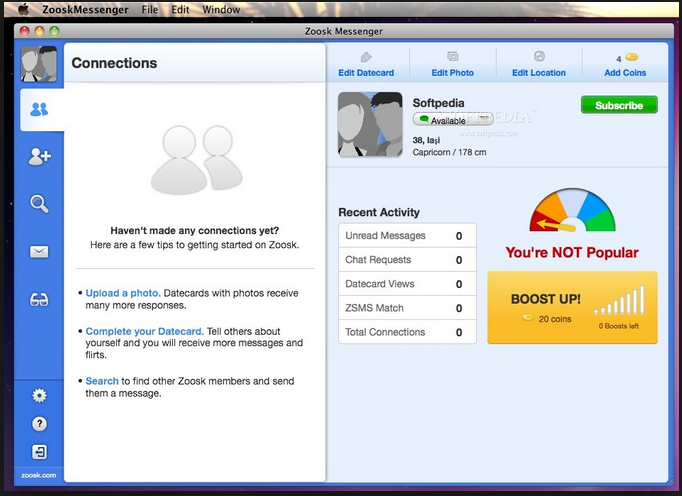This screenshot has height=496, width=682.
Task: Open the Edit menu
Action: coord(180,10)
